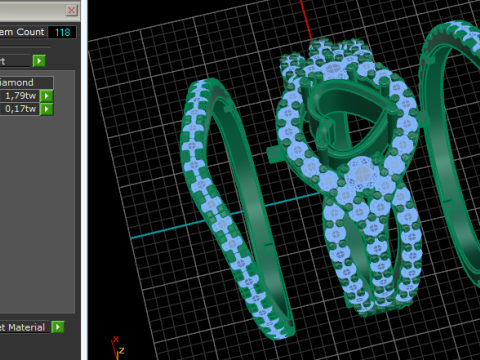Click the Gem Count value 118

(x=62, y=32)
